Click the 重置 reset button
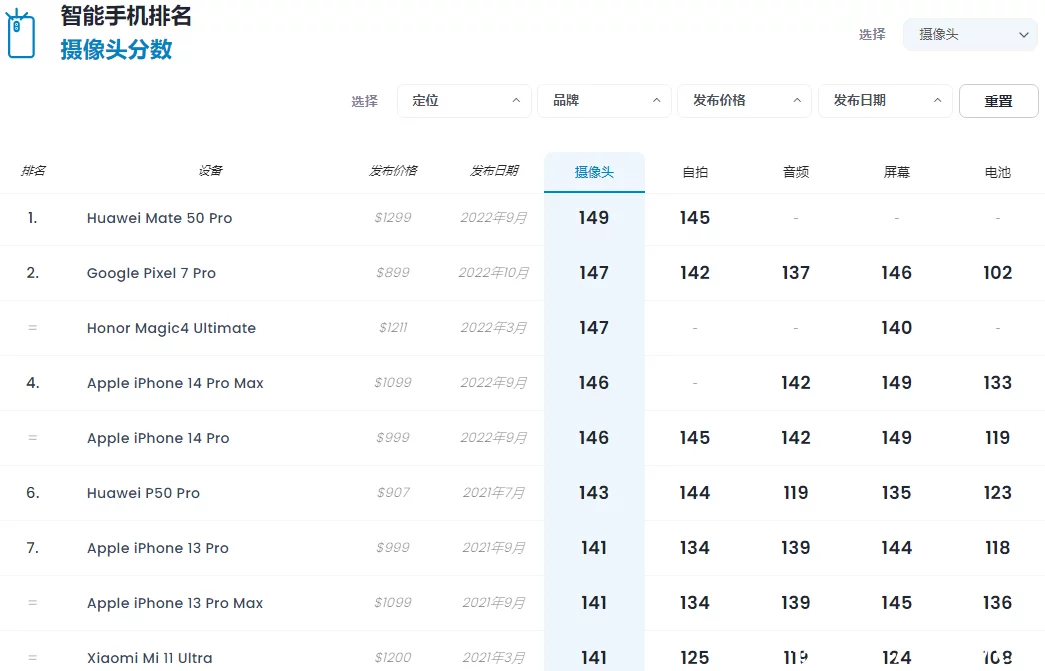Screen dimensions: 1045x671 (998, 101)
